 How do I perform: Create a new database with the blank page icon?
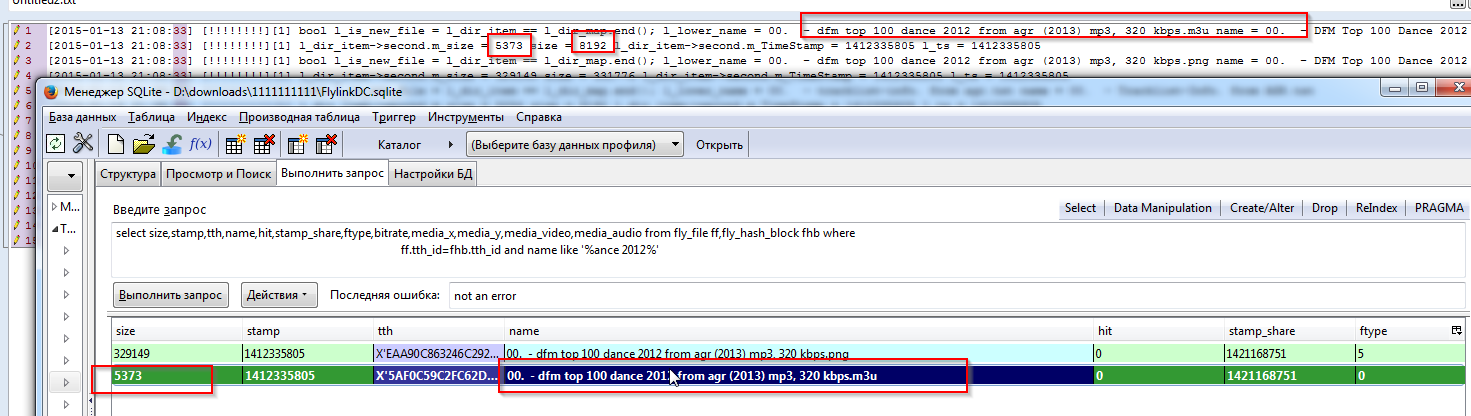[x=116, y=144]
